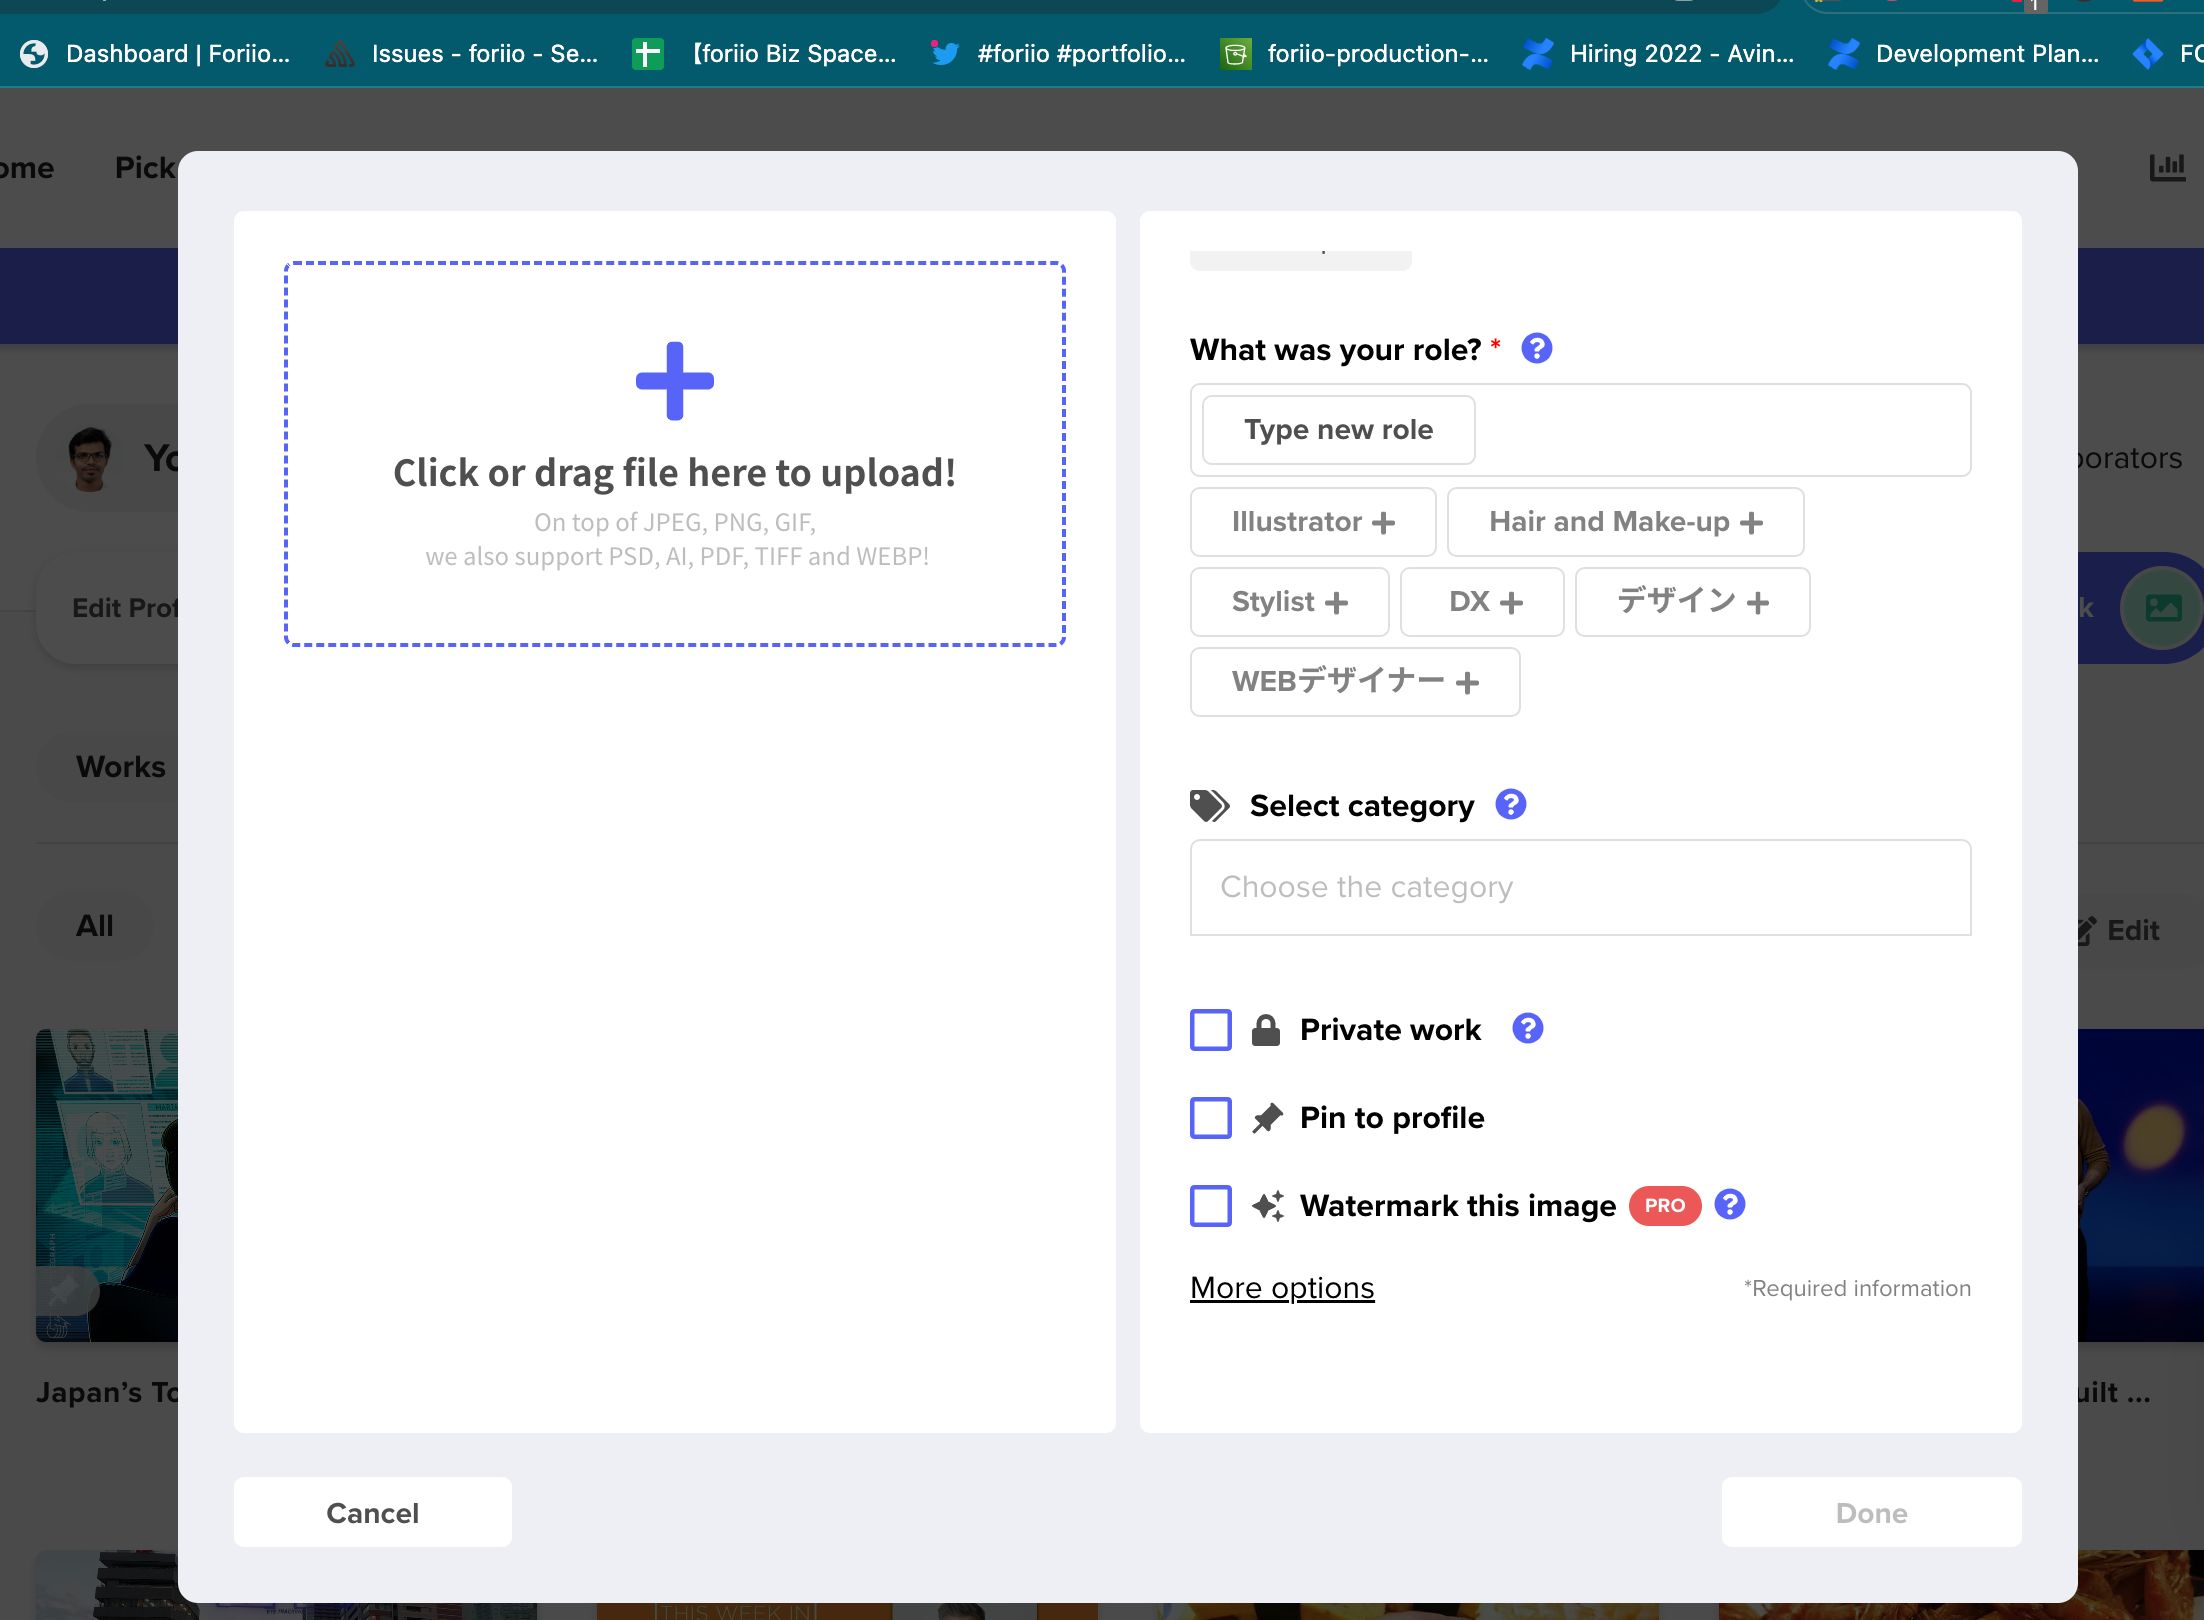
Task: Check the Pin to profile box
Action: point(1210,1118)
